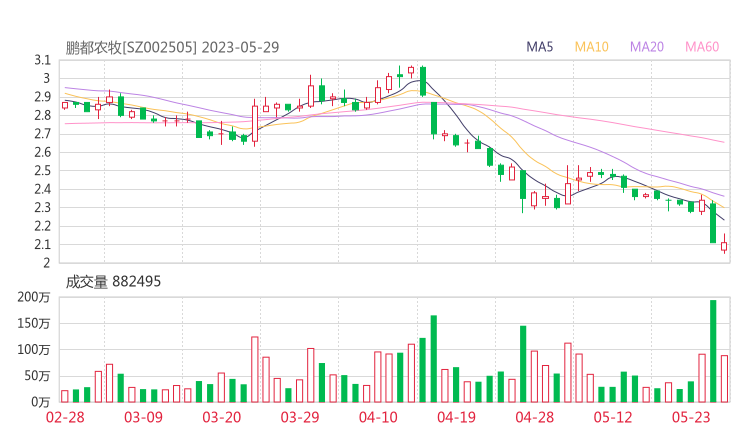Toggle the MA5 legend entry
This screenshot has height=440, width=740.
tap(539, 47)
